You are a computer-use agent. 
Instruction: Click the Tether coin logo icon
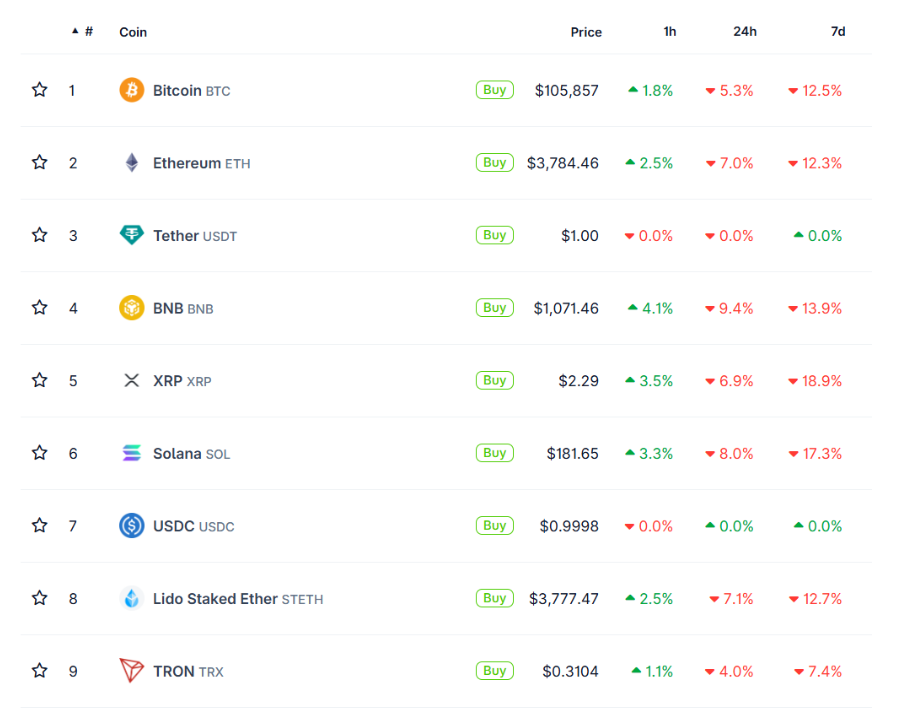(132, 235)
